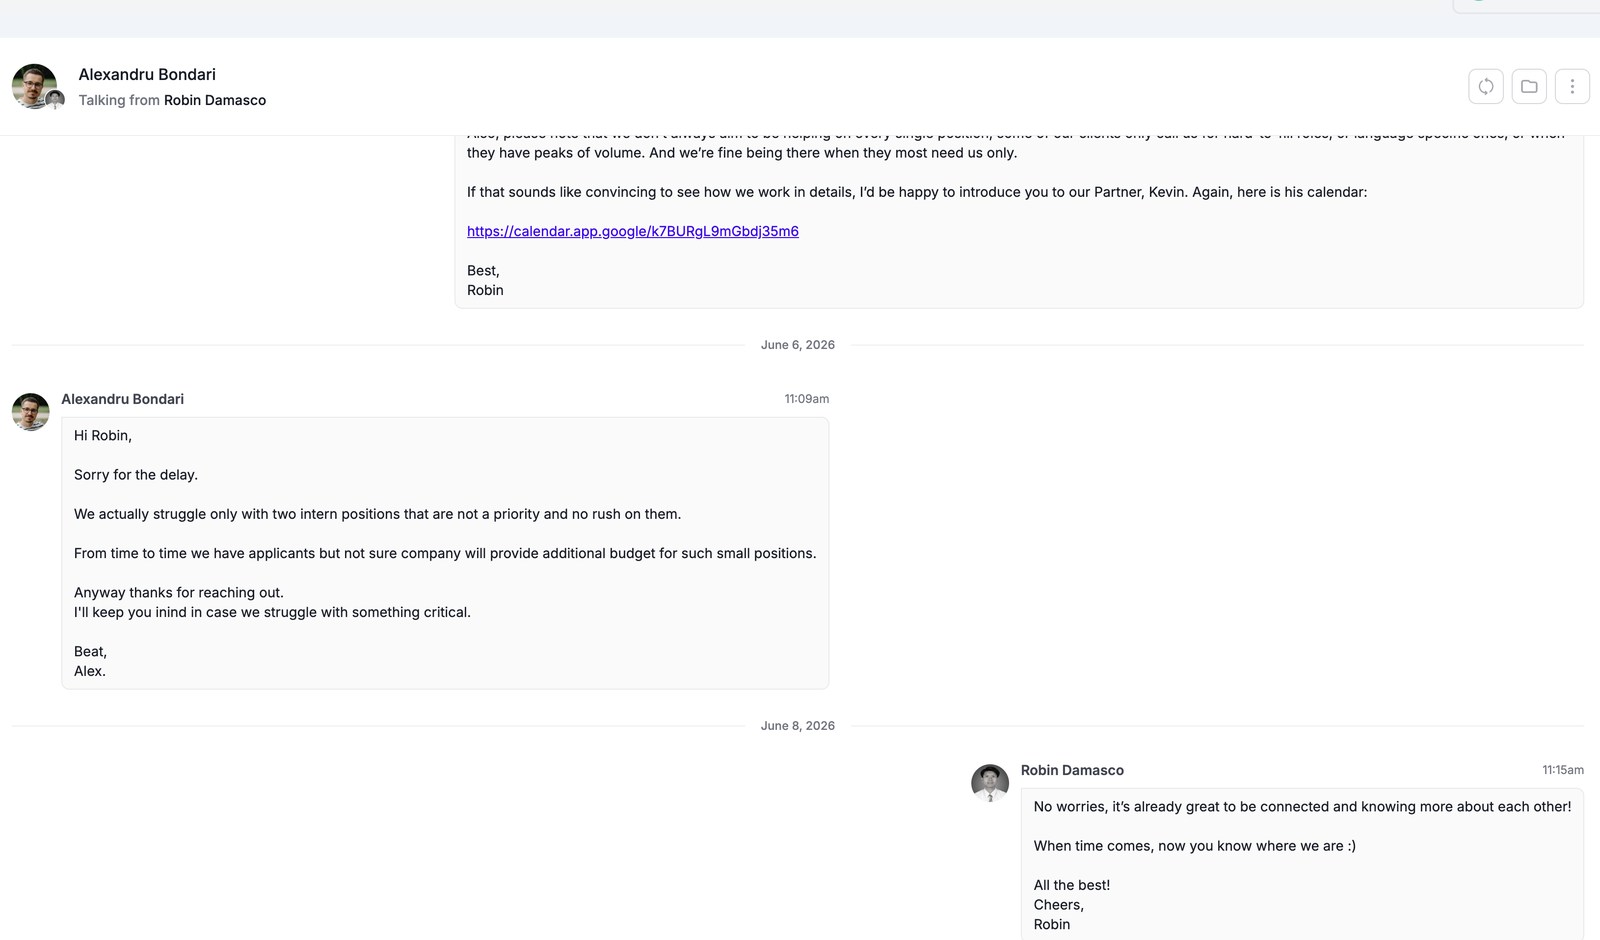Click 'When time comes' sentence in reply
Viewport: 1600px width, 940px height.
coord(1195,846)
